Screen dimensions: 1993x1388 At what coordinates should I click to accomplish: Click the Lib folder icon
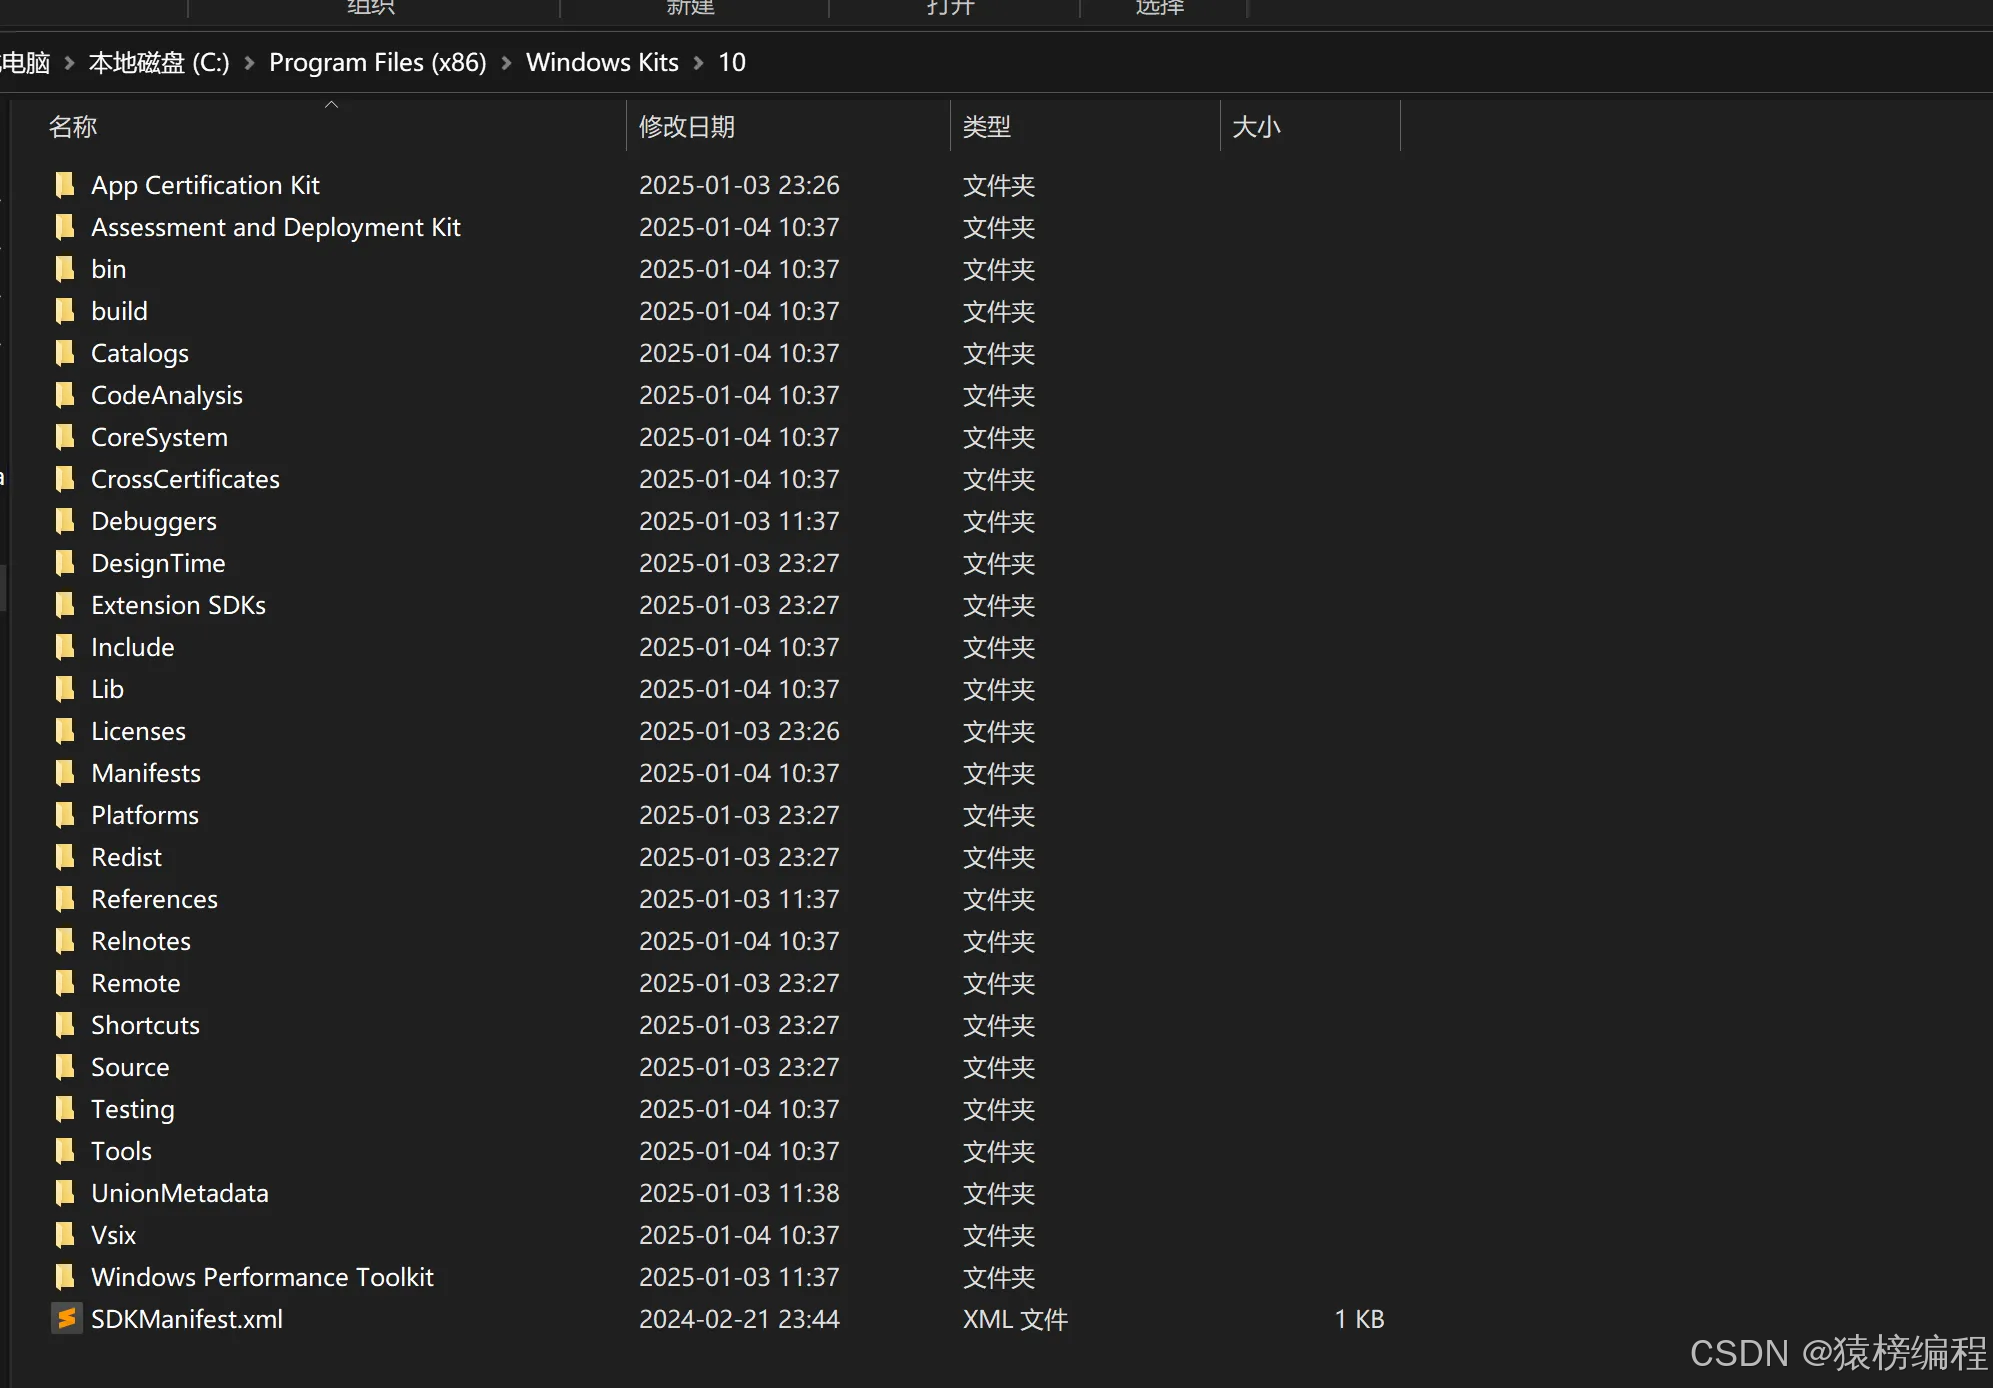coord(66,689)
